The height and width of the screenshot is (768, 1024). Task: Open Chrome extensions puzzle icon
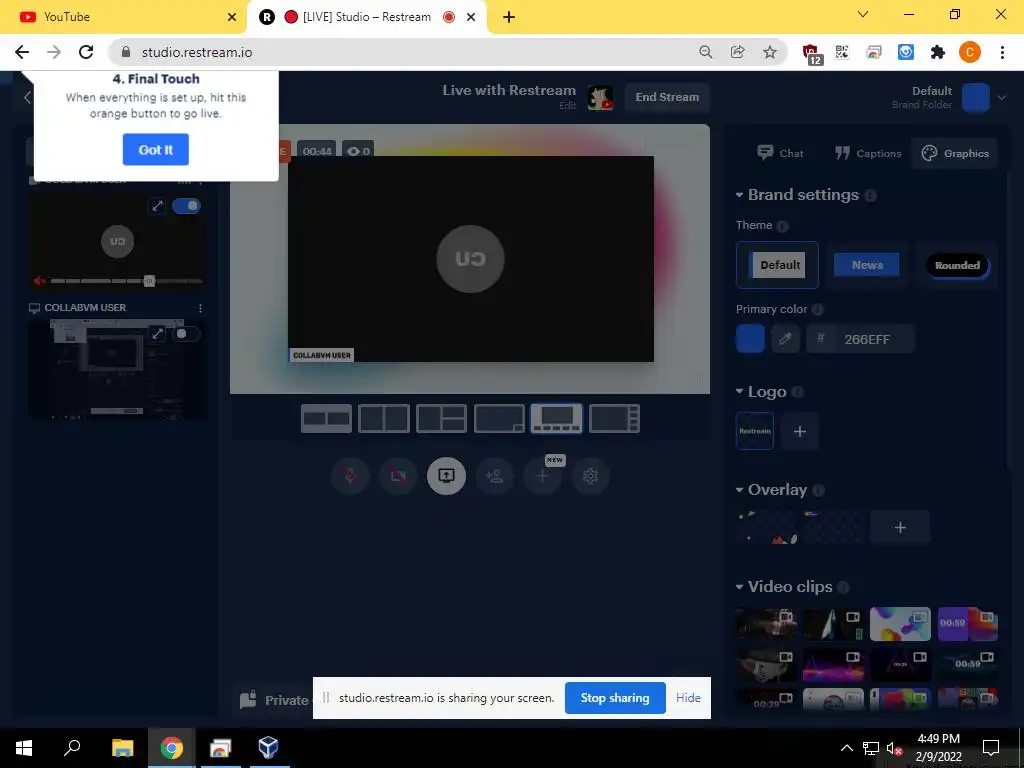click(938, 52)
